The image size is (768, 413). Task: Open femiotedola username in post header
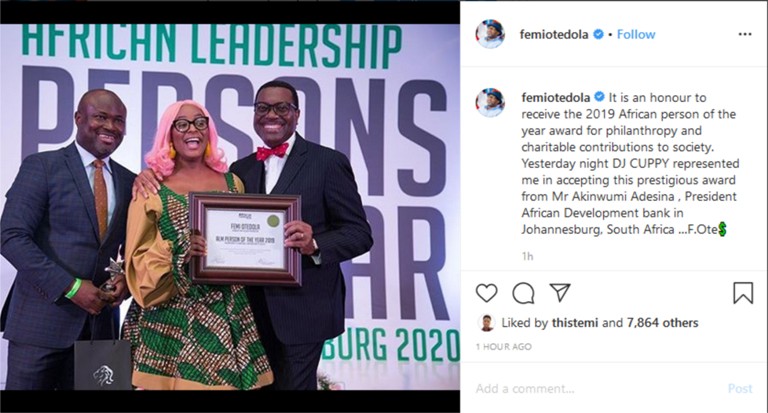[x=554, y=34]
